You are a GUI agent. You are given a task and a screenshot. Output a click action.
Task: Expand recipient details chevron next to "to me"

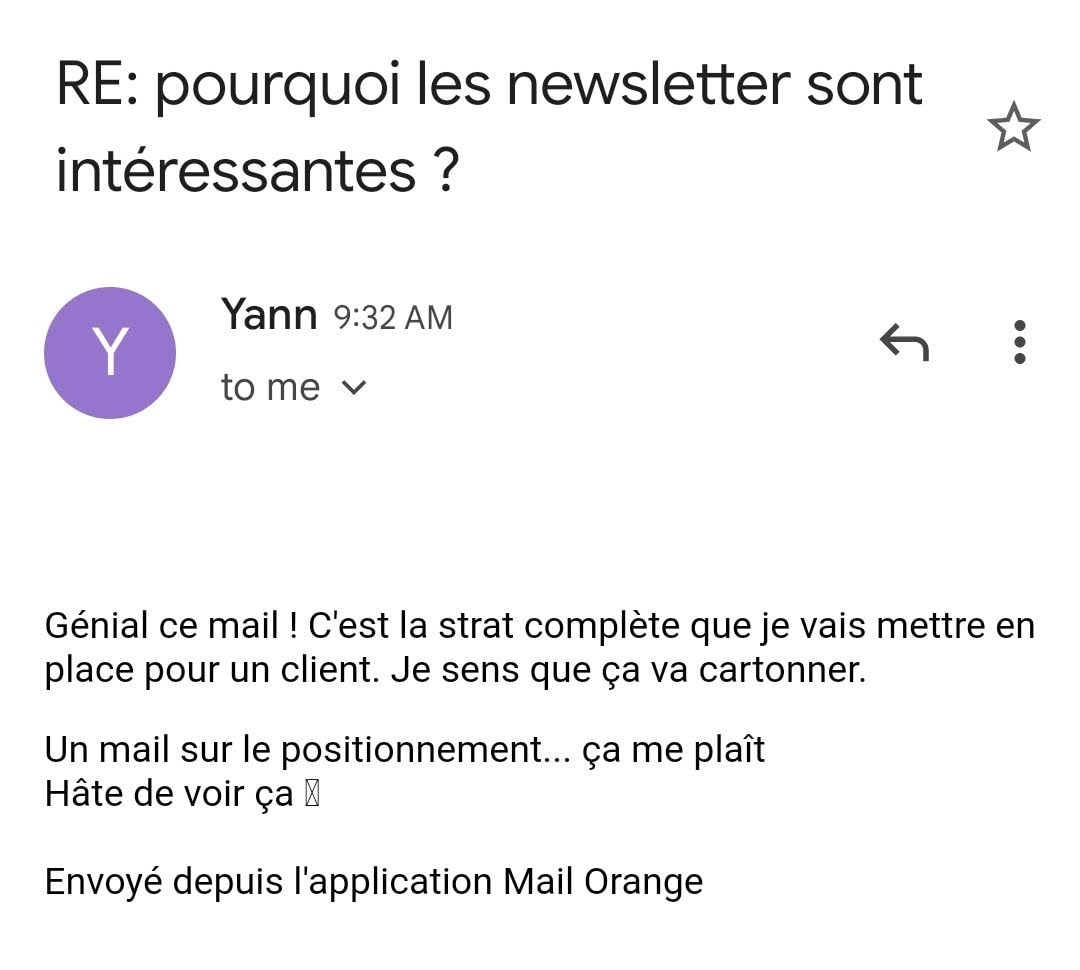tap(354, 388)
